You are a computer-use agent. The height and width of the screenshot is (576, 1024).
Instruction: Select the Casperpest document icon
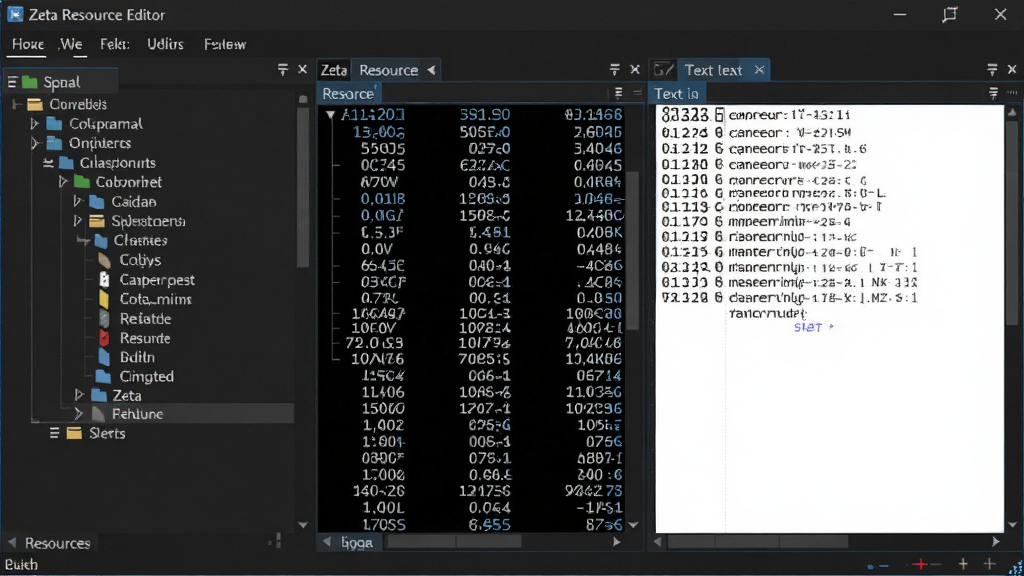tap(104, 280)
